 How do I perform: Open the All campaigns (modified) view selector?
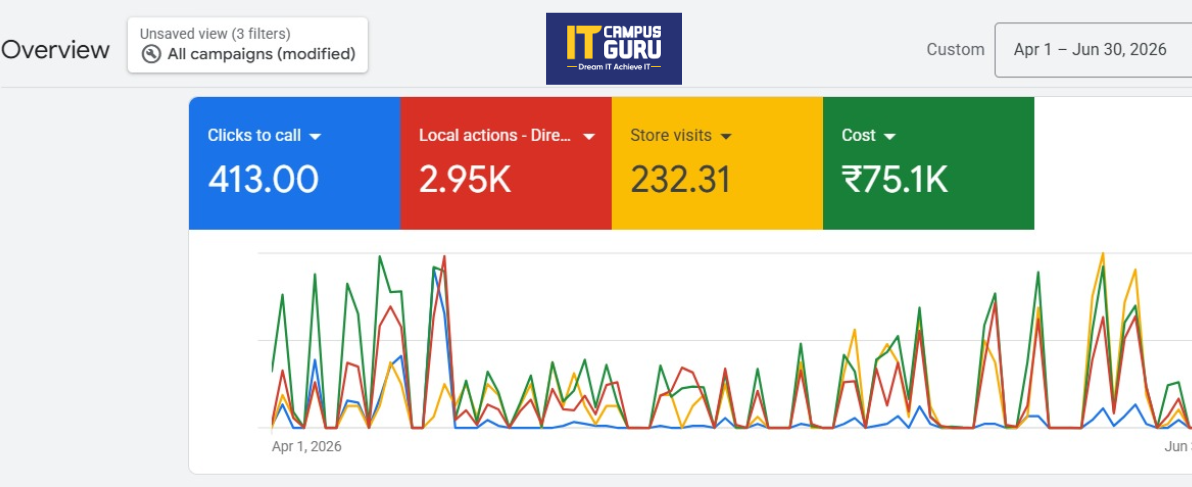tap(248, 46)
